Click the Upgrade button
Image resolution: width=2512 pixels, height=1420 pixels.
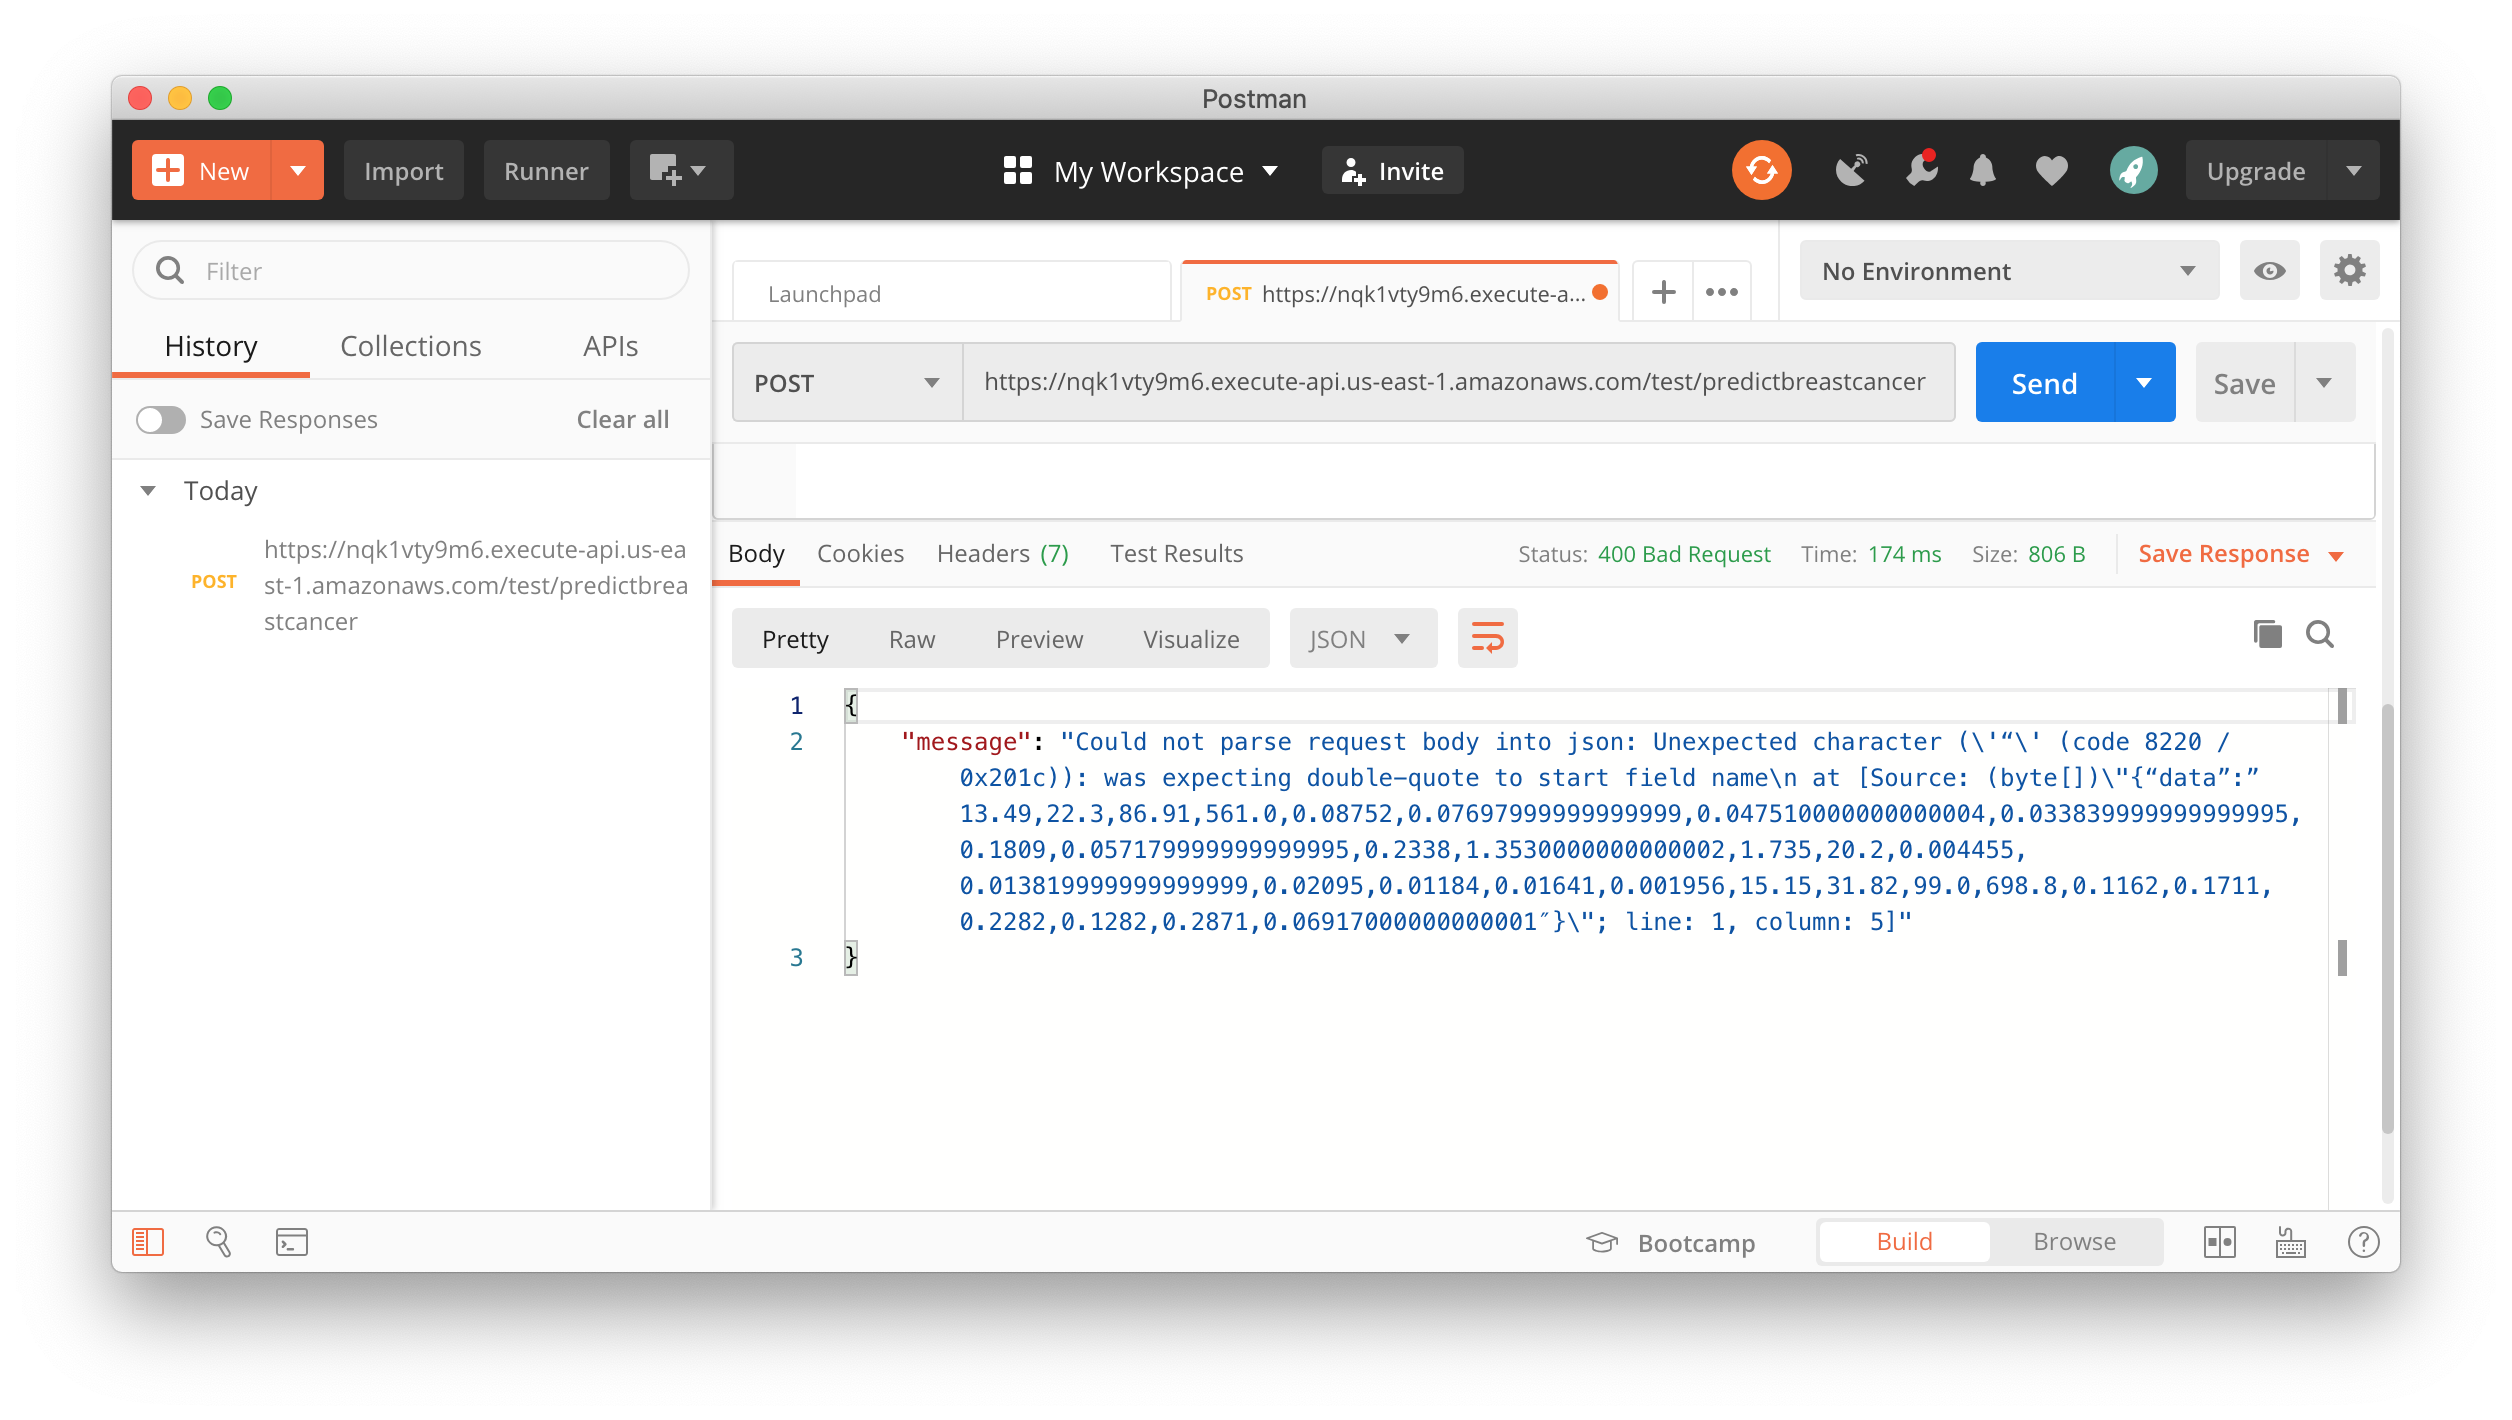(2256, 170)
